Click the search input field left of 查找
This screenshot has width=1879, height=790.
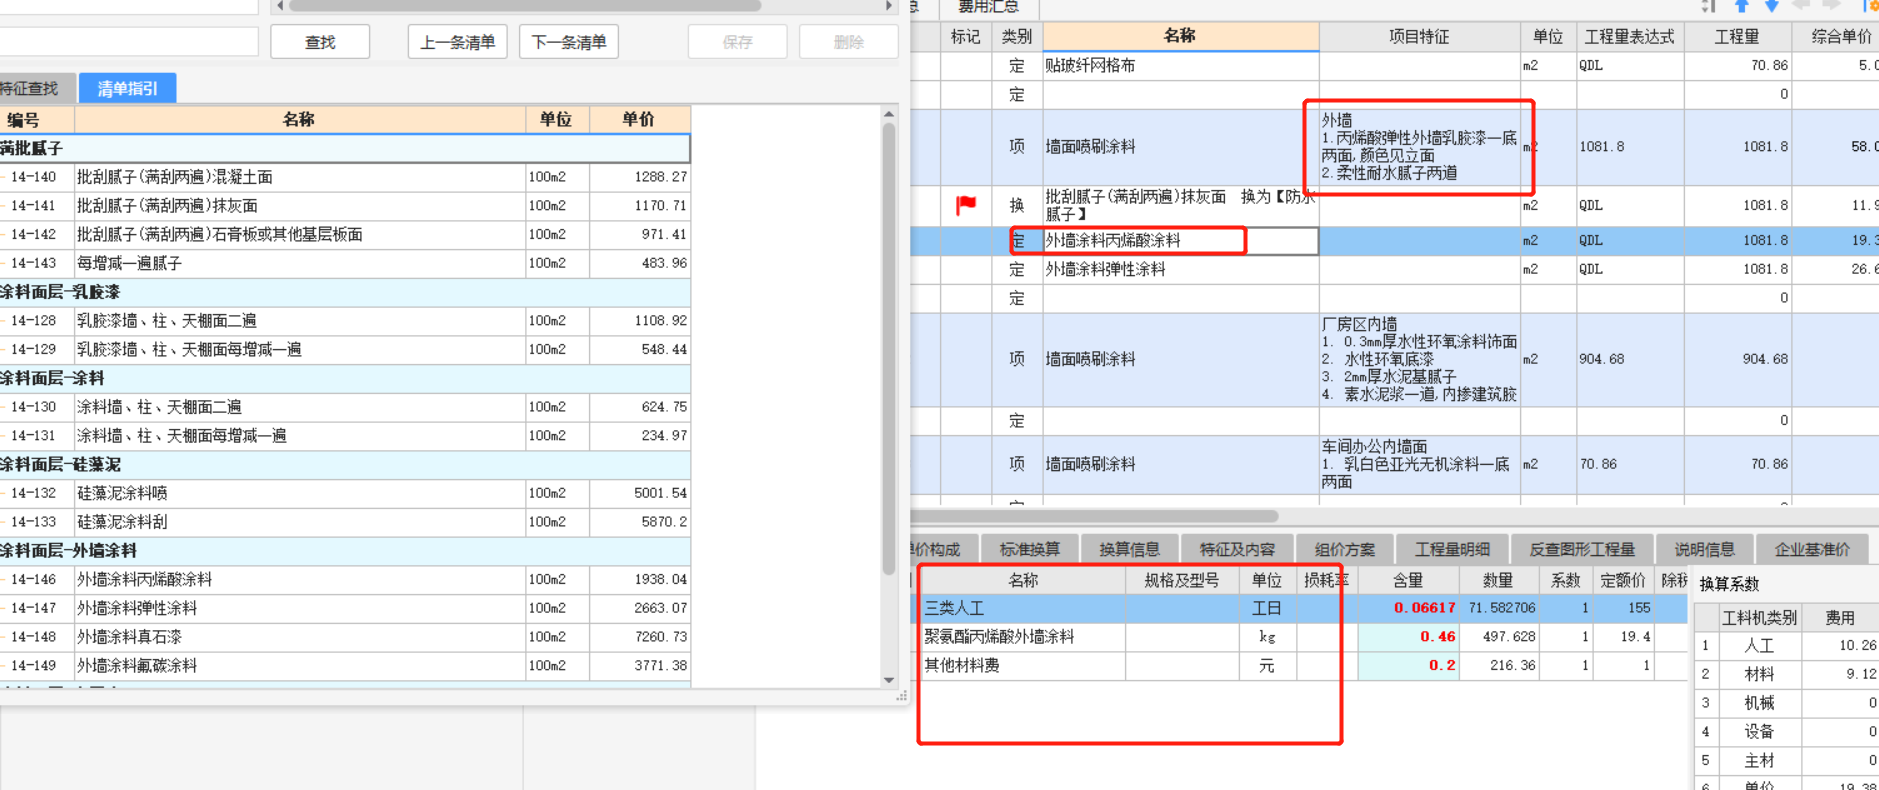128,41
